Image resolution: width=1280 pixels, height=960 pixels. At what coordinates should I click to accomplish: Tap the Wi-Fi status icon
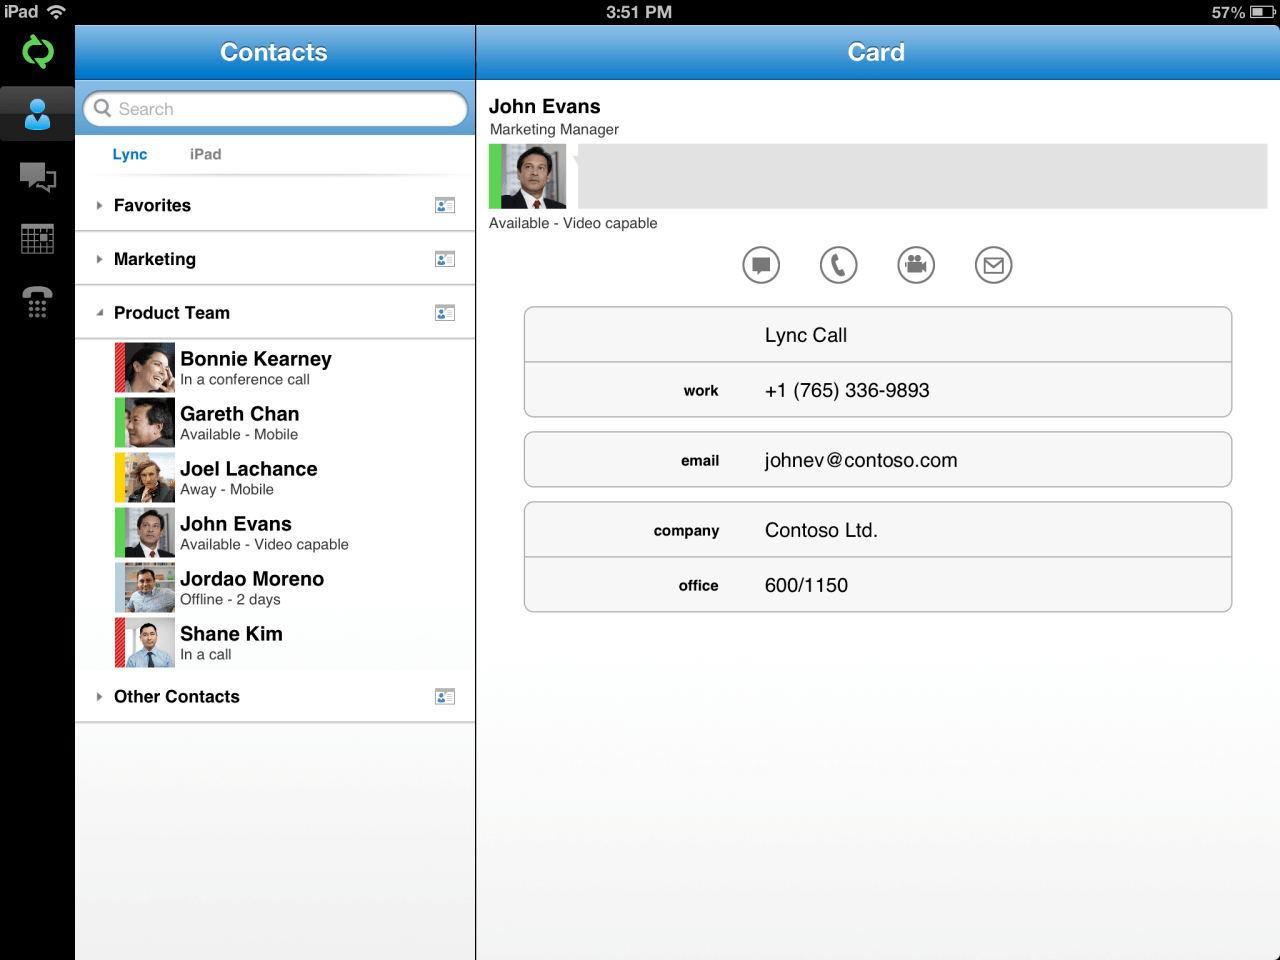coord(56,12)
